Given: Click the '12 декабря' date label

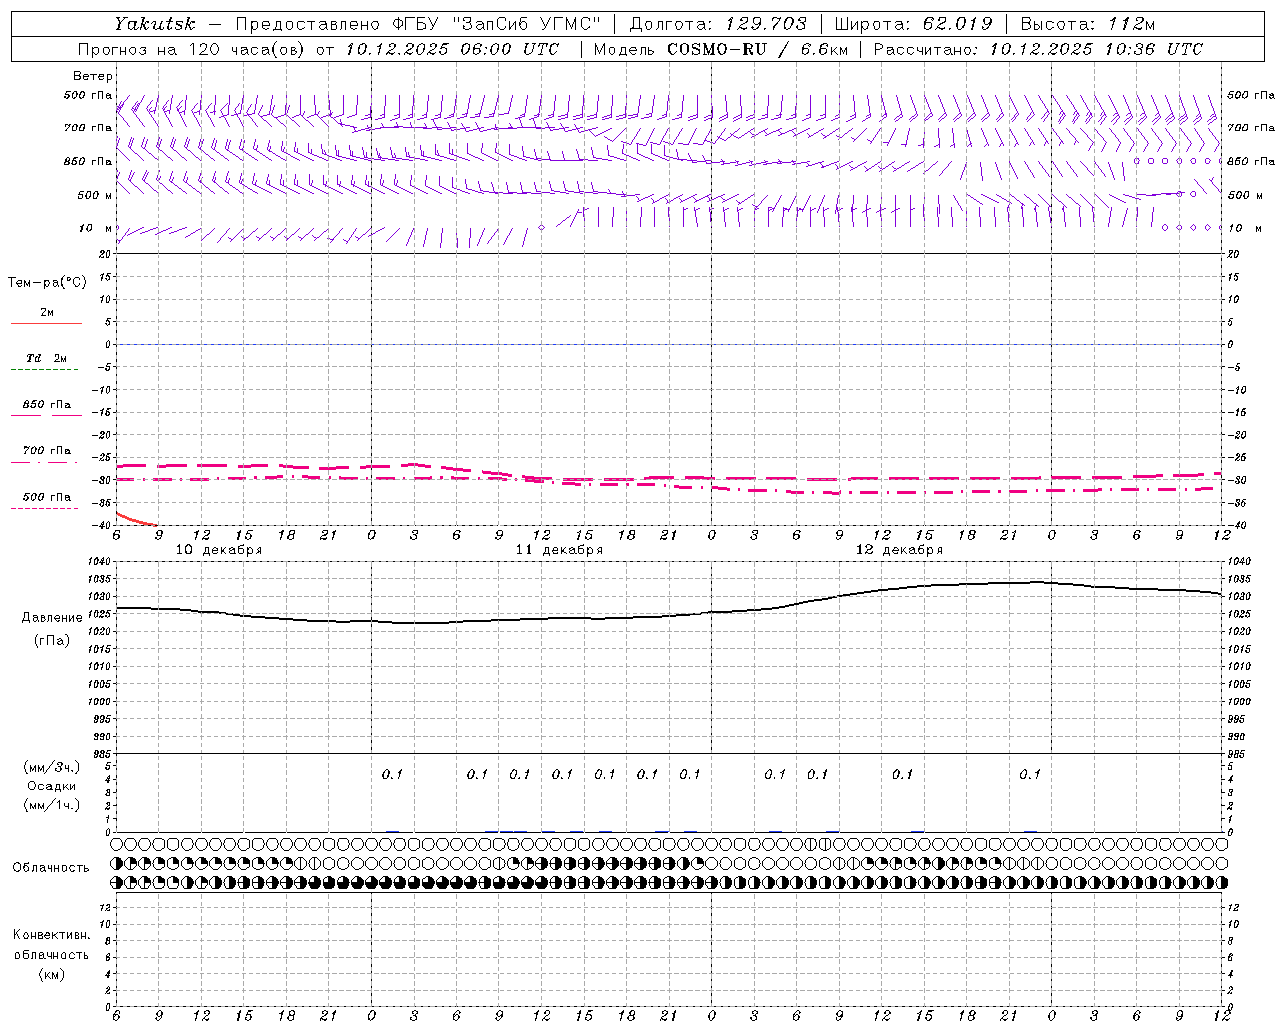Looking at the screenshot, I should click(899, 550).
